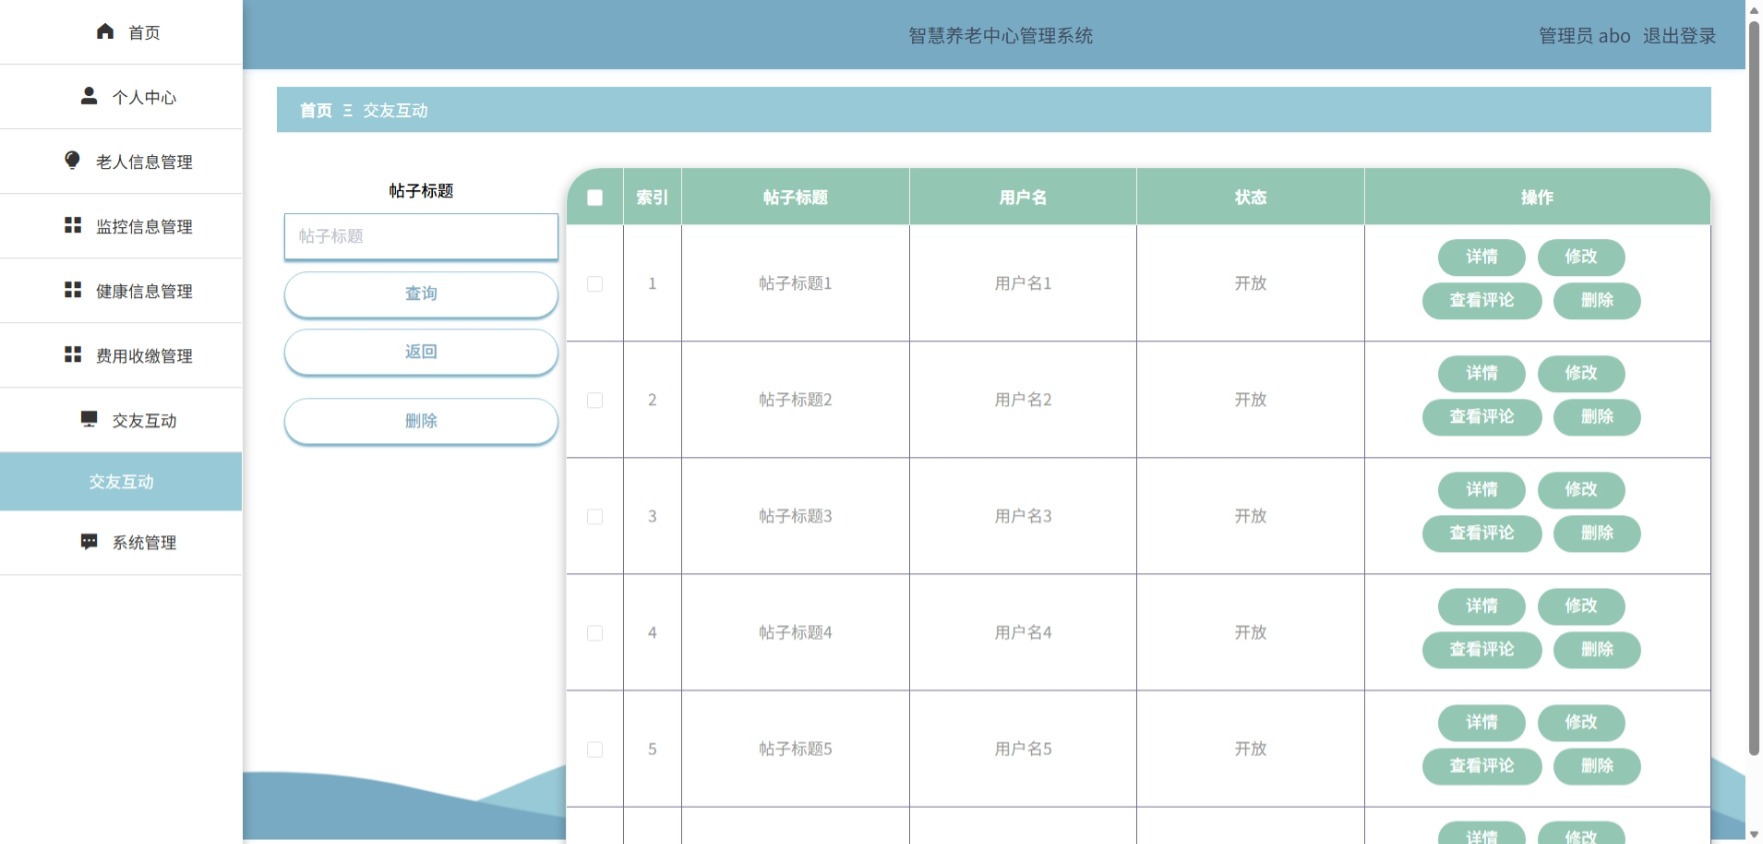Image resolution: width=1763 pixels, height=844 pixels.
Task: Click the 返回 button
Action: [x=421, y=352]
